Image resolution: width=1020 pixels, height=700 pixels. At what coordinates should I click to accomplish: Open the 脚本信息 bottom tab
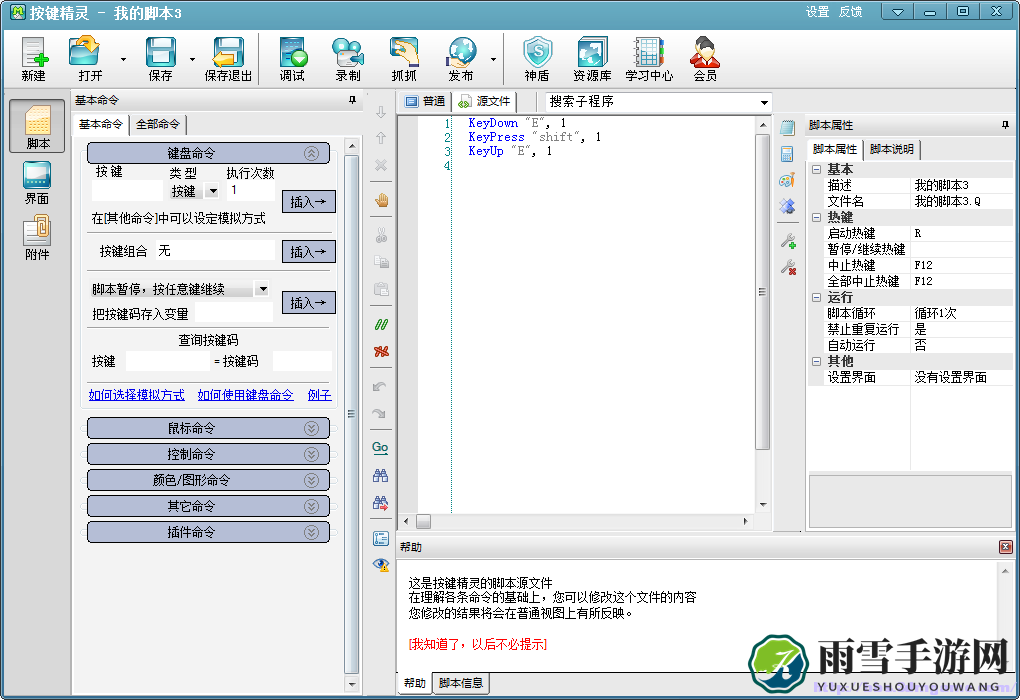point(461,683)
